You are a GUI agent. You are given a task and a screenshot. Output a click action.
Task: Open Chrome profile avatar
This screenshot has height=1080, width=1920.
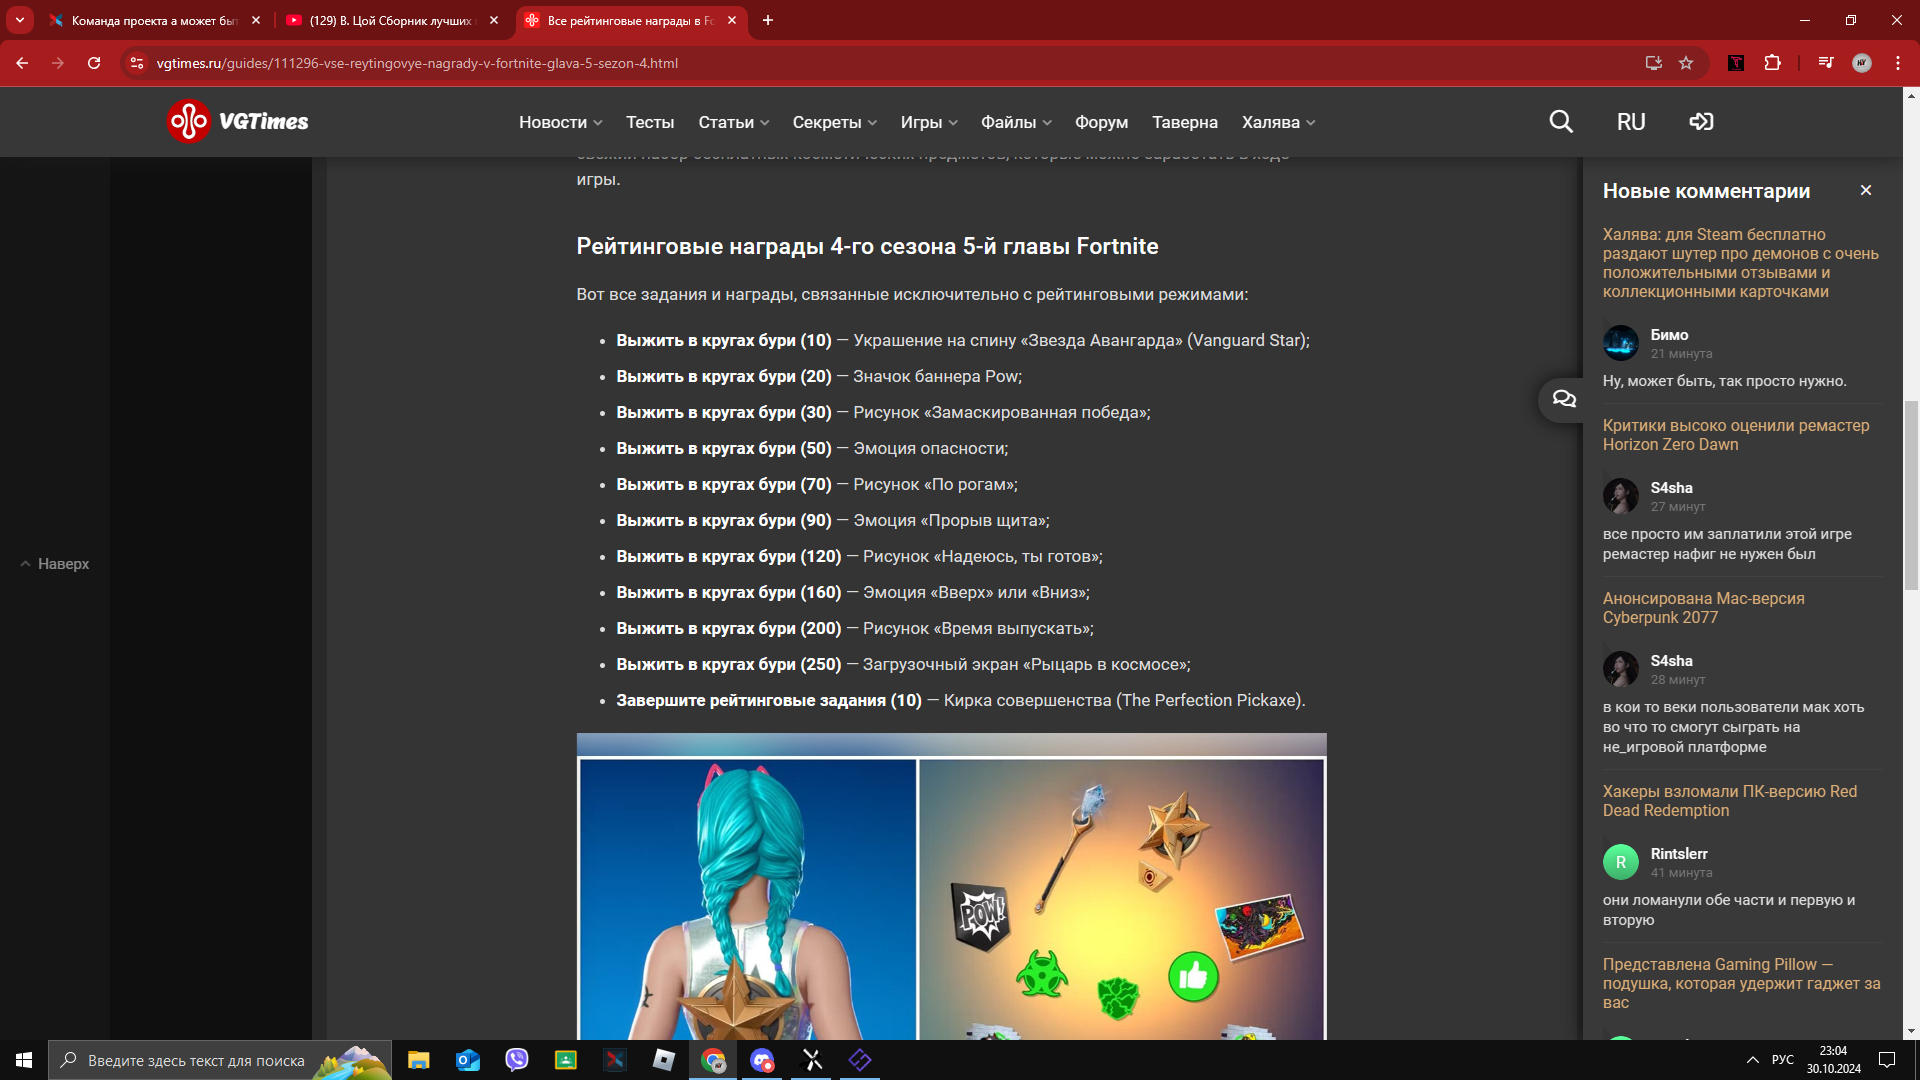(x=1862, y=63)
